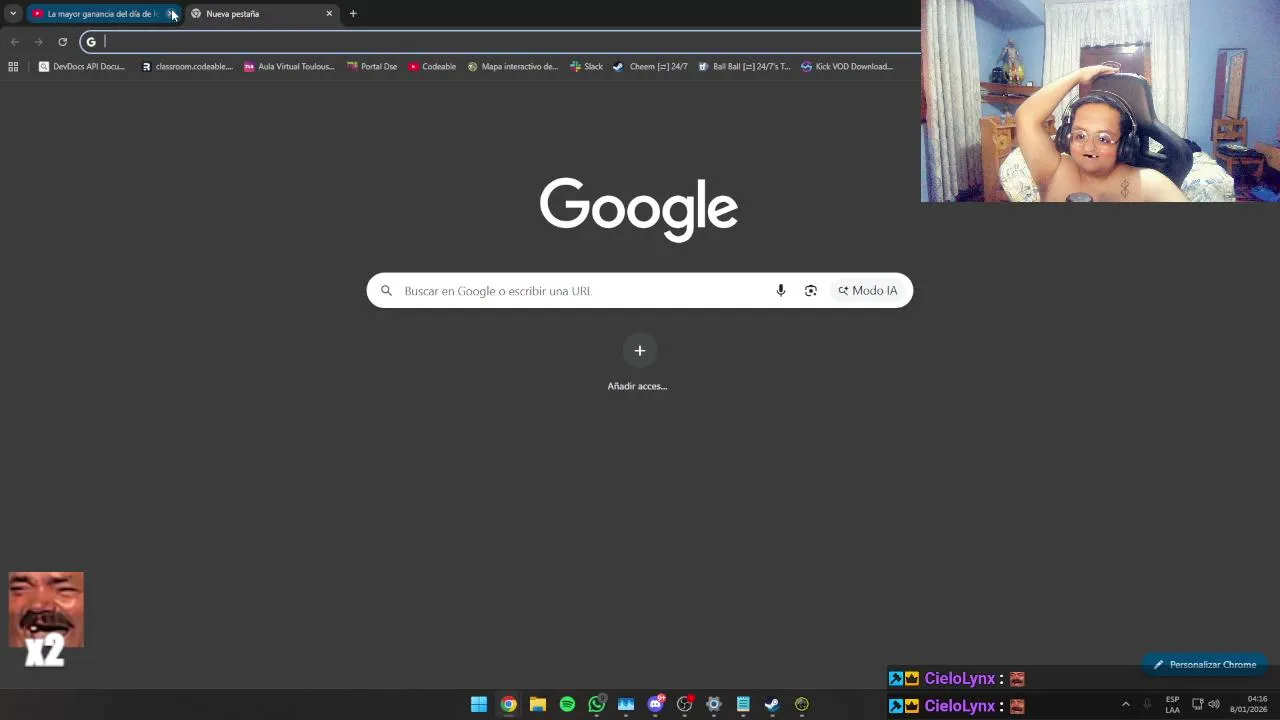Open the DevDocs API Docu... bookmark

82,67
